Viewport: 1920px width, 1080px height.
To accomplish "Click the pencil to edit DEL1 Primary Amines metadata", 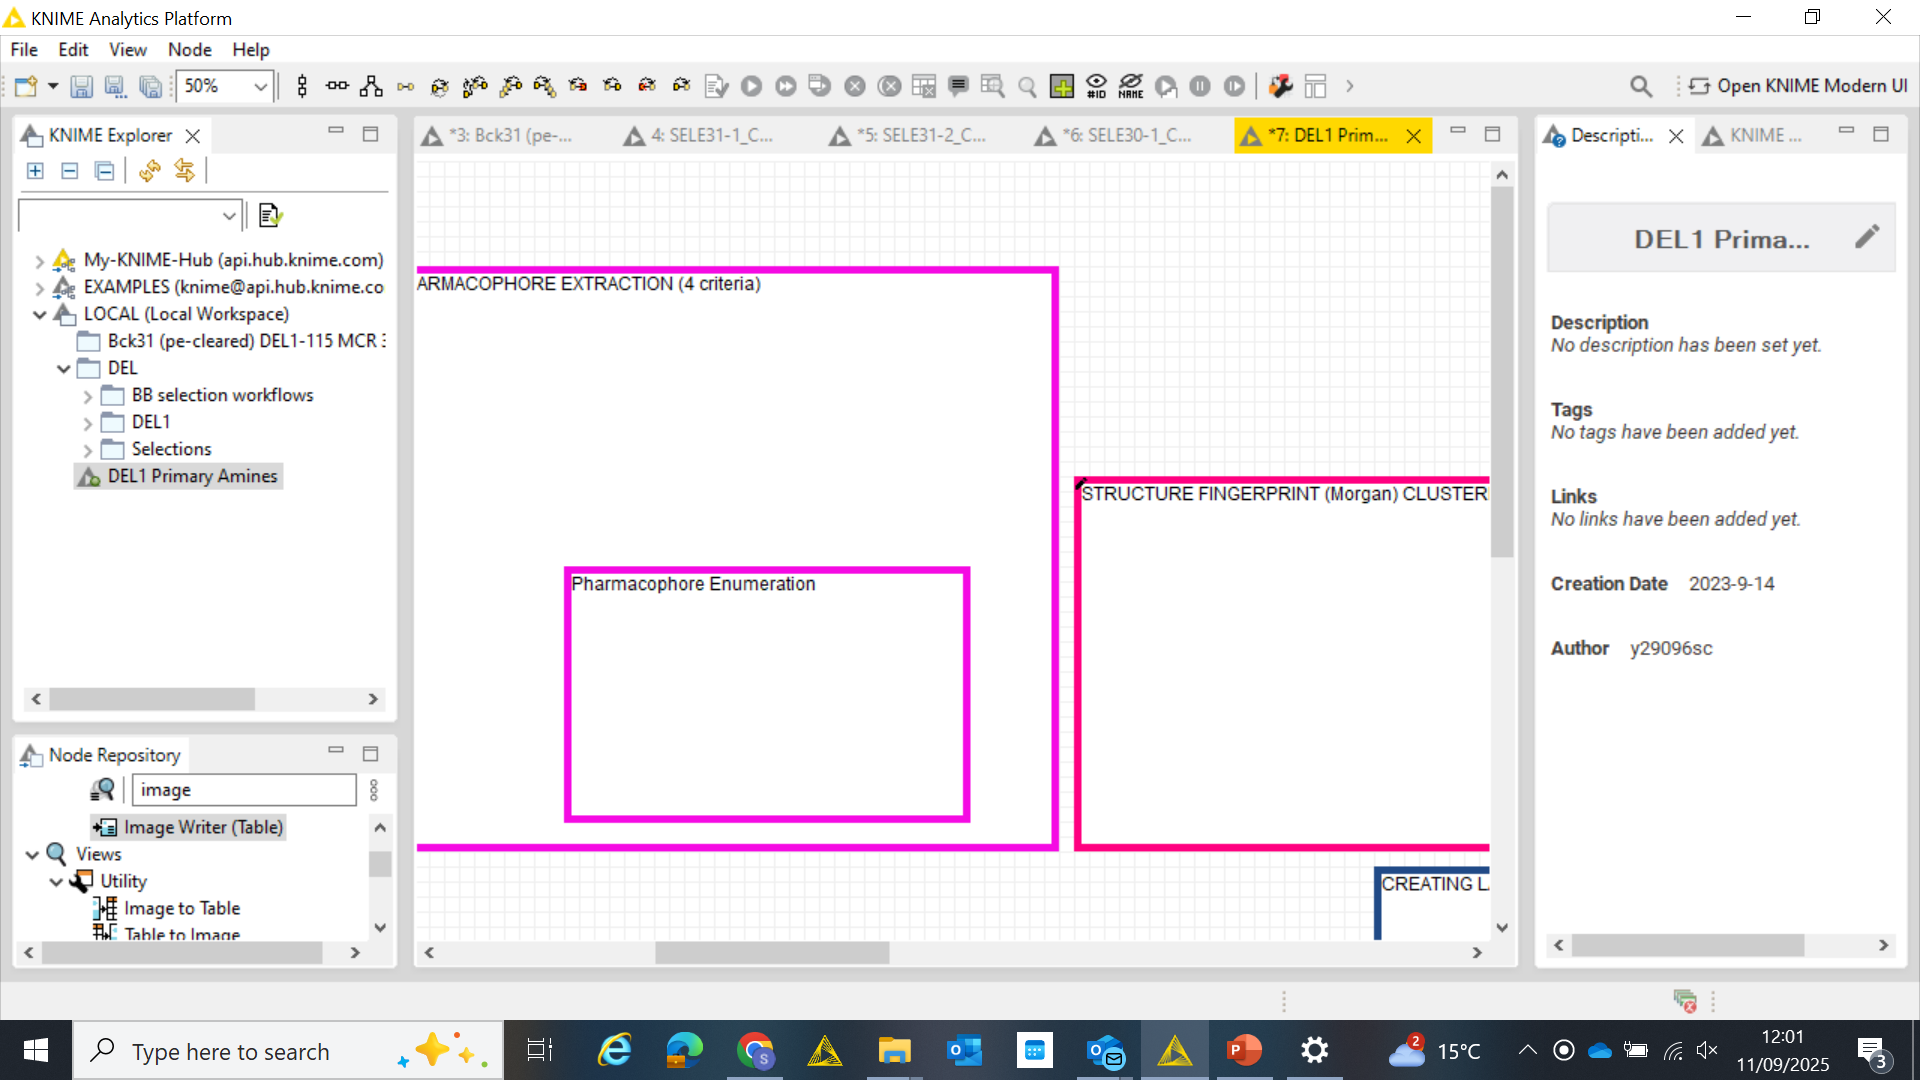I will pyautogui.click(x=1866, y=236).
